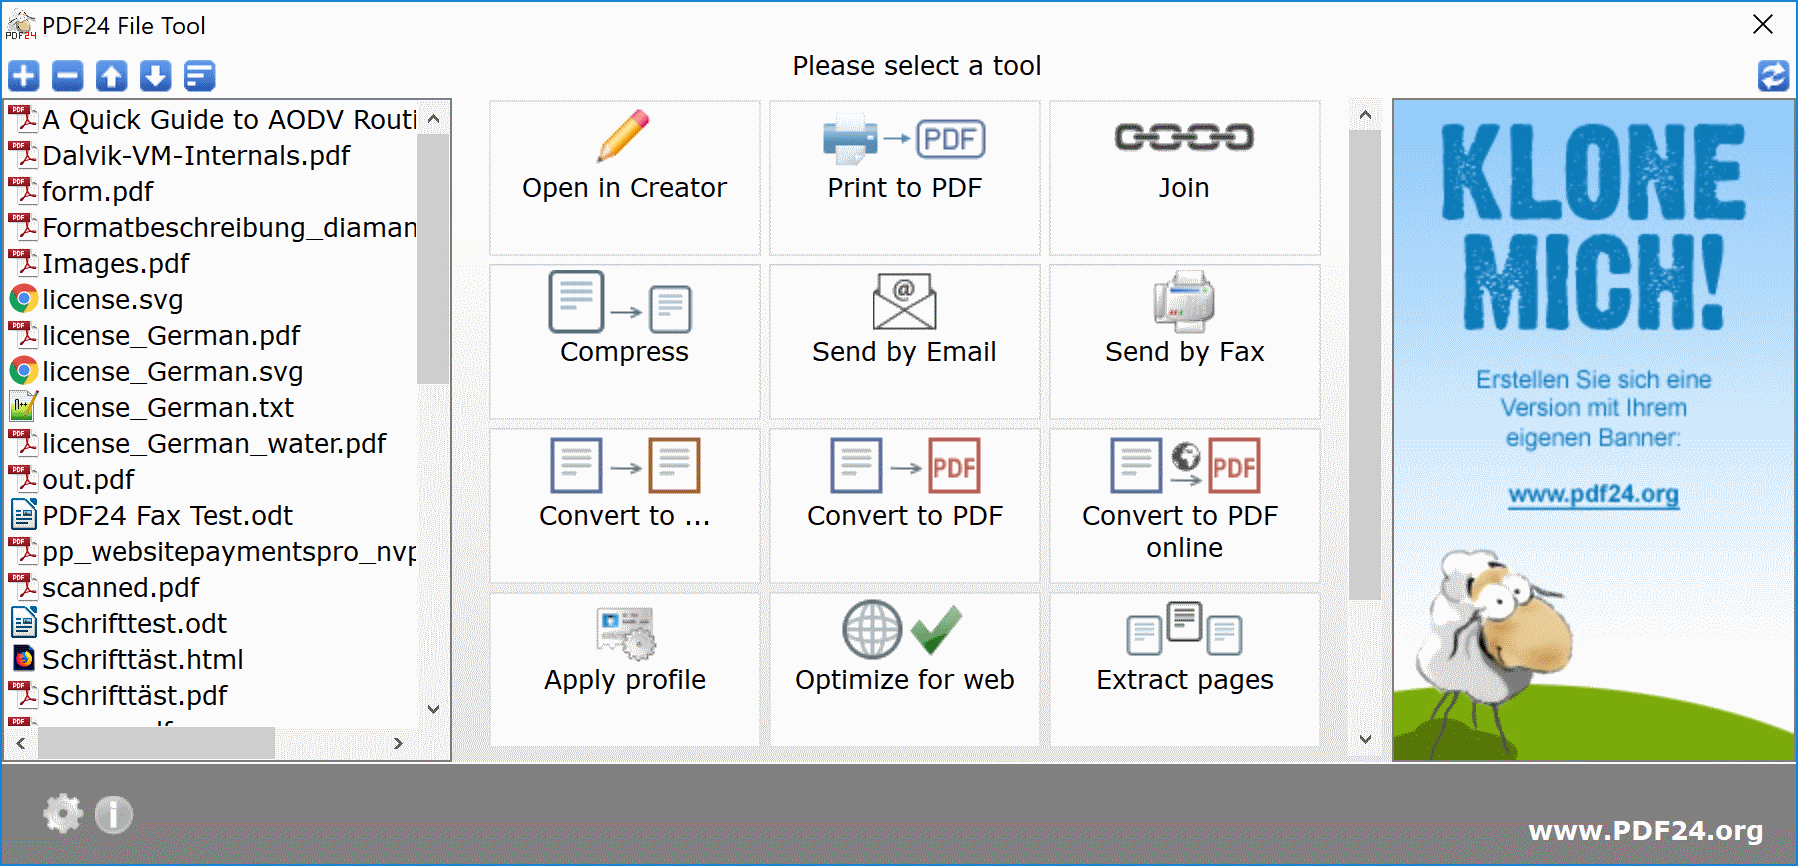Open the Join tool with chain icon
The width and height of the screenshot is (1798, 866).
[x=1184, y=178]
